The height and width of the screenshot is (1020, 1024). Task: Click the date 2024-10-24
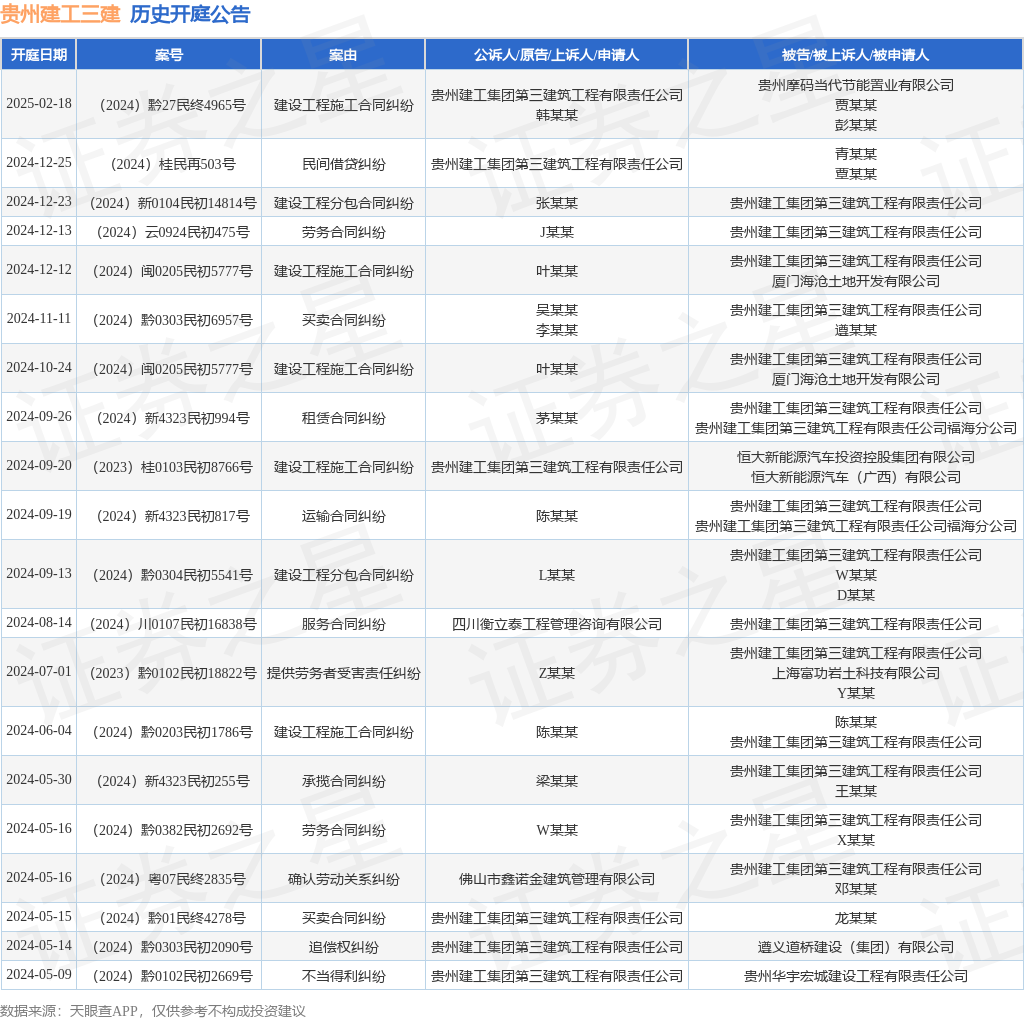[x=39, y=368]
